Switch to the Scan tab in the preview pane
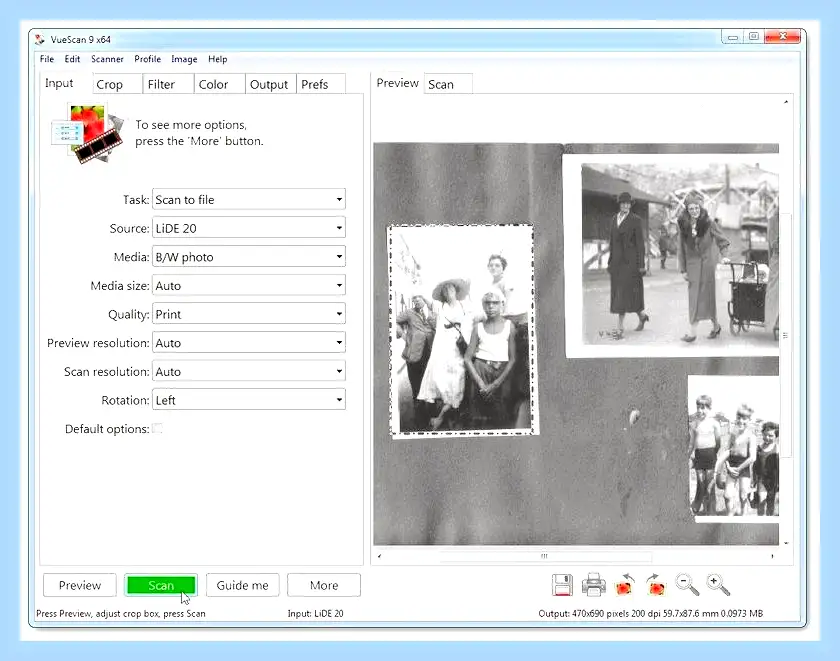The width and height of the screenshot is (840, 661). [448, 84]
